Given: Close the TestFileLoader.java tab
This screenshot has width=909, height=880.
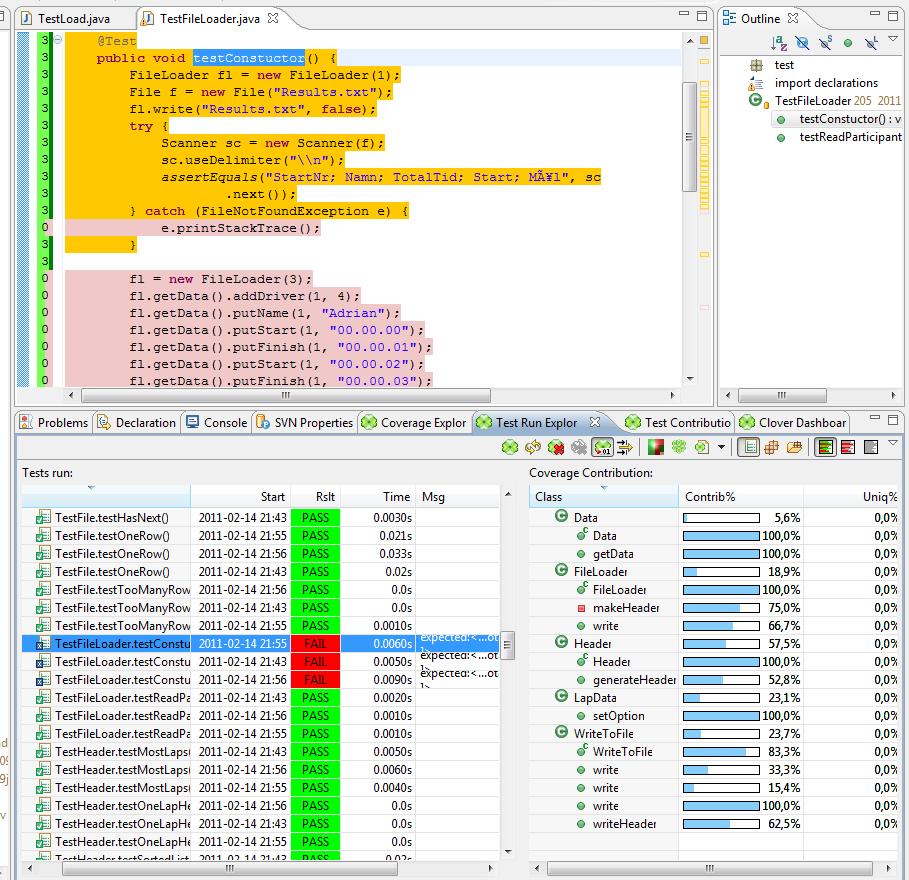Looking at the screenshot, I should (x=273, y=18).
